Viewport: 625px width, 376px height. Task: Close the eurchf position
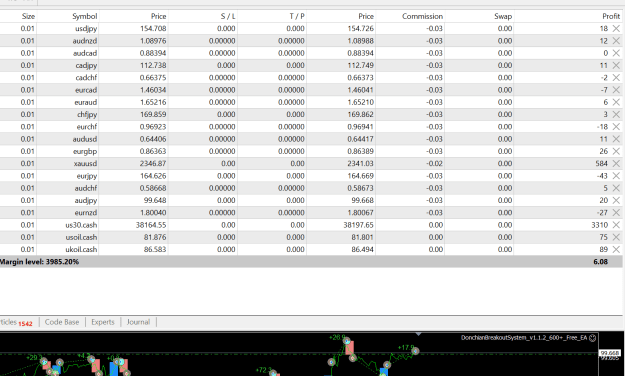[x=616, y=127]
